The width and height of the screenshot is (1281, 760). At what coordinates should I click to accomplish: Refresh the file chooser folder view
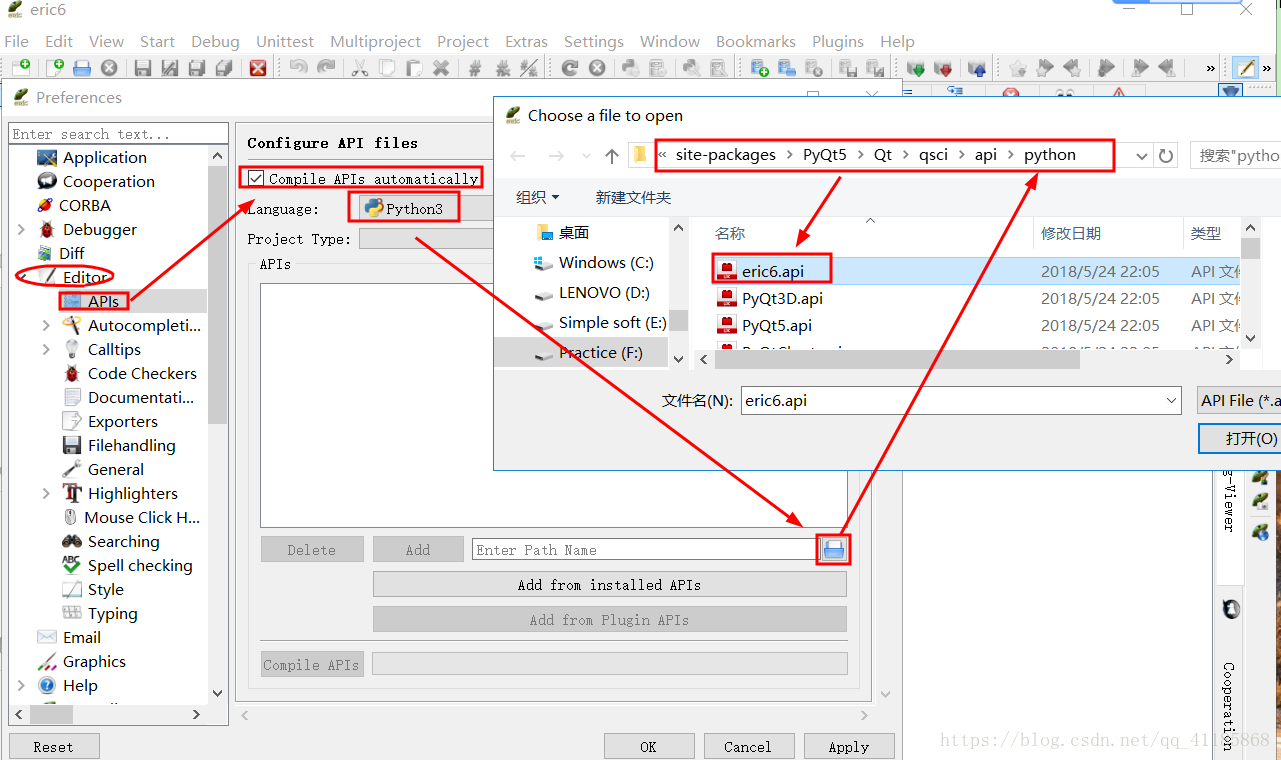point(1166,156)
